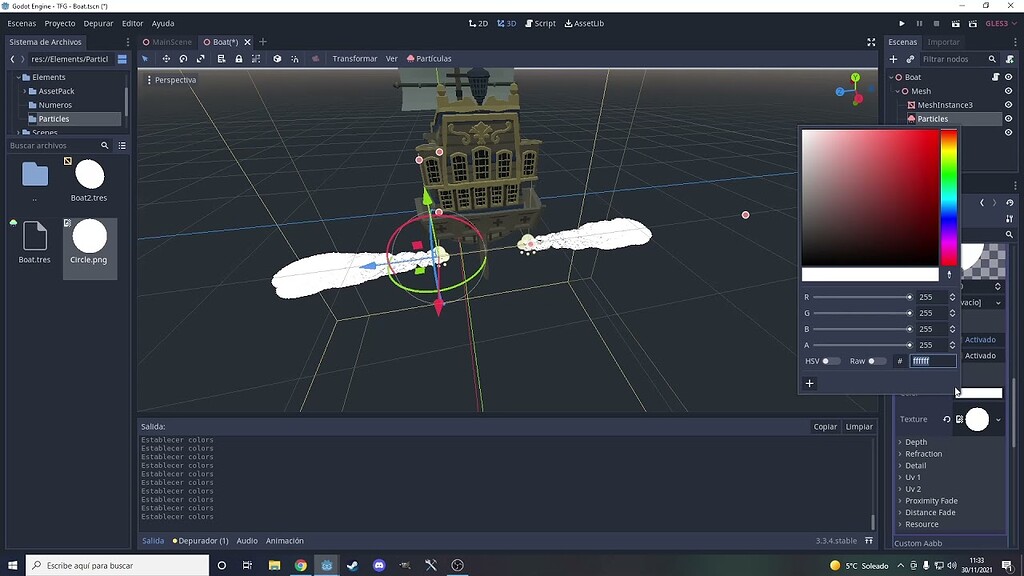This screenshot has height=576, width=1024.
Task: Click the eyedropper color pick icon
Action: (x=950, y=275)
